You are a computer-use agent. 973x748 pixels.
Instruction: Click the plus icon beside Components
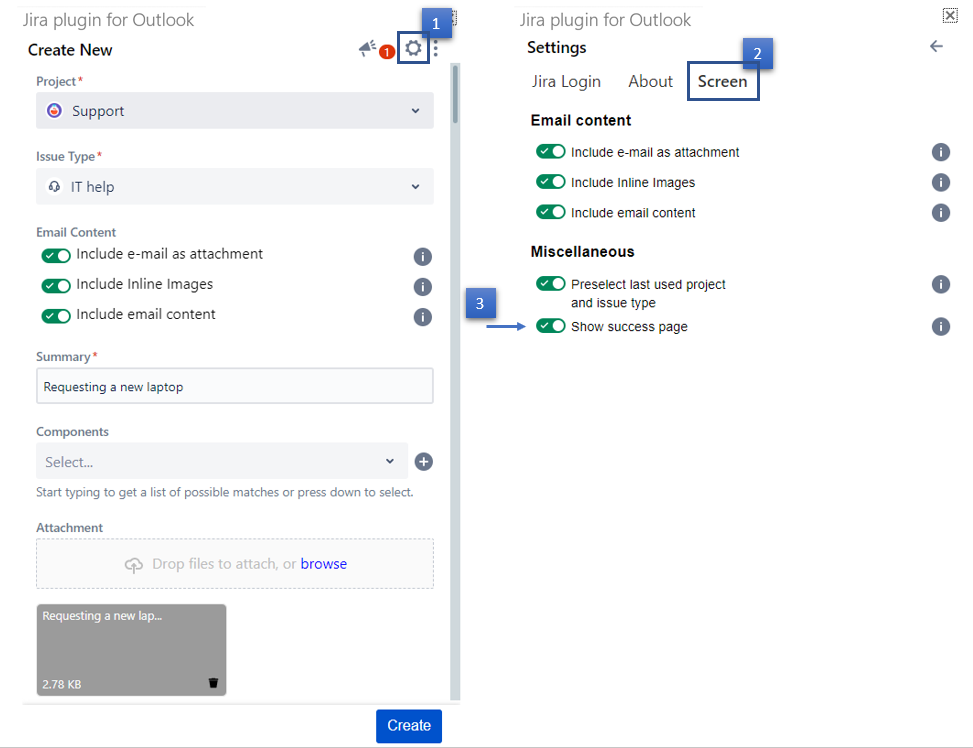click(x=424, y=461)
